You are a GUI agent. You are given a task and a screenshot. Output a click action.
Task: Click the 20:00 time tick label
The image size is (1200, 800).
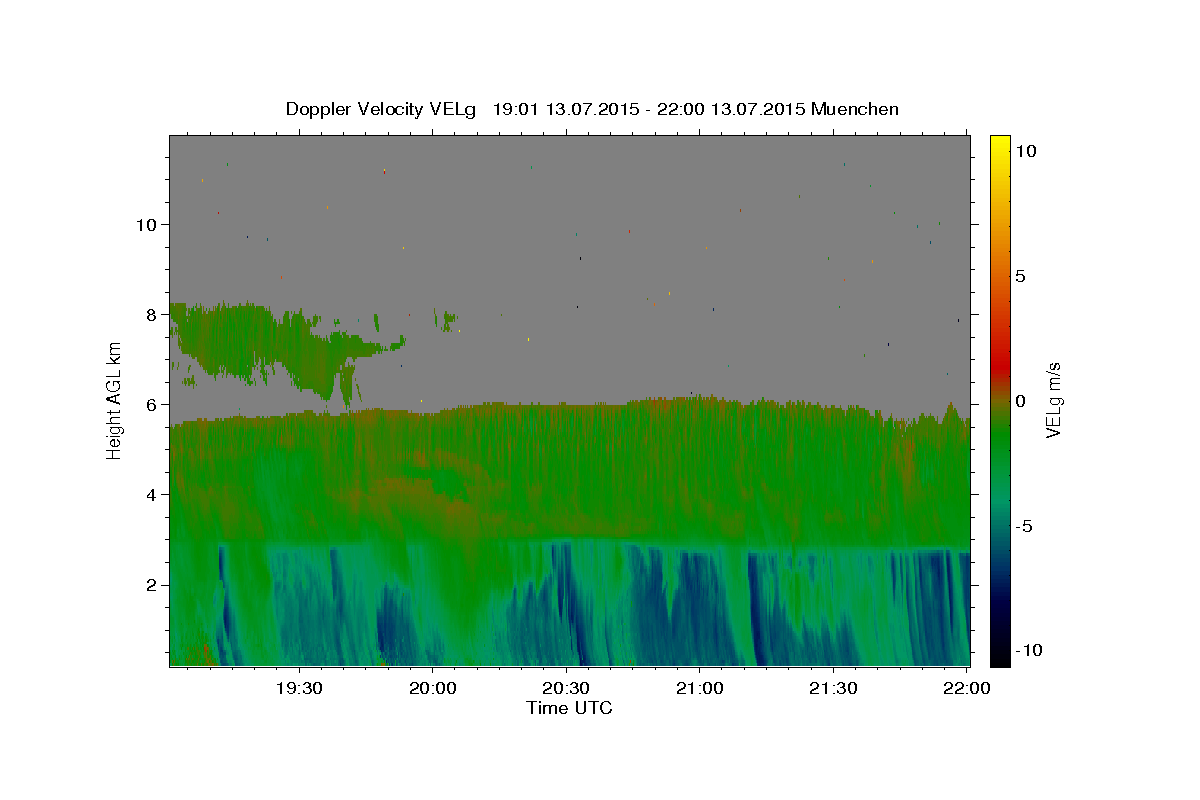(432, 688)
